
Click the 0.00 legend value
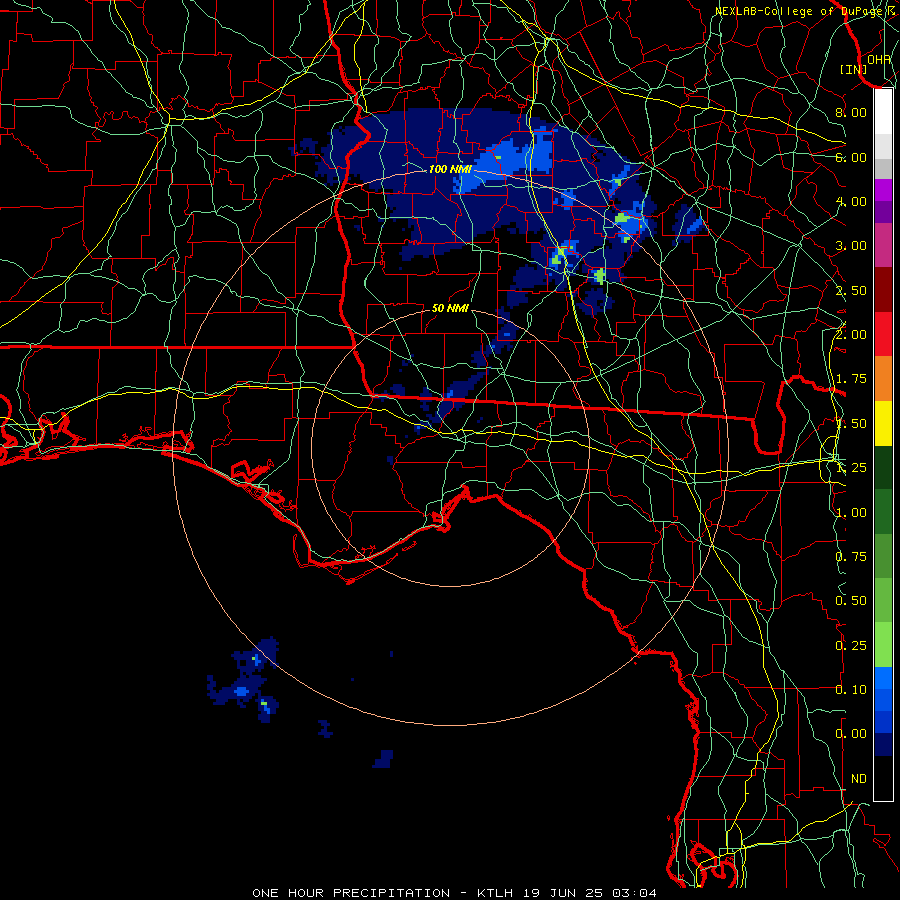click(x=851, y=734)
